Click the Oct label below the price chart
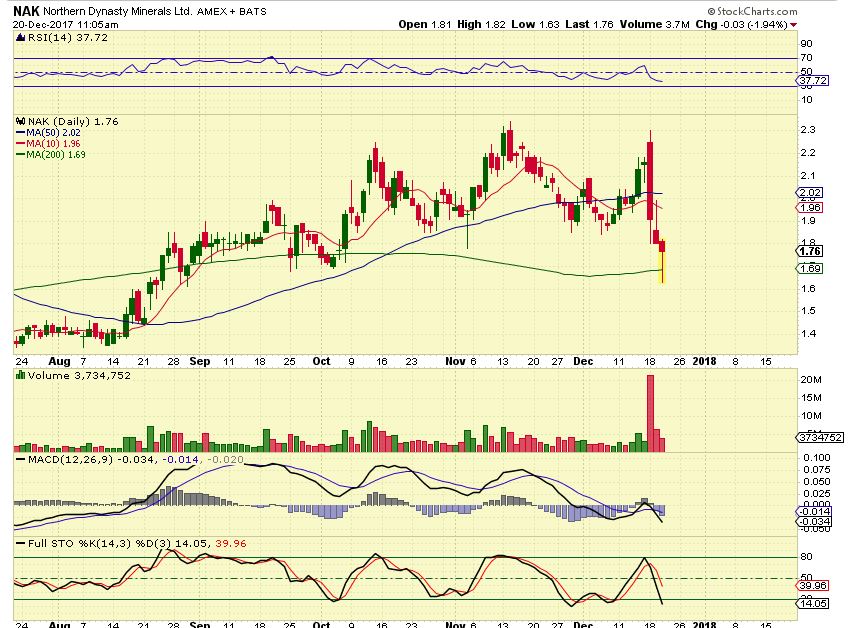Screen dimensions: 850x628 pos(321,361)
